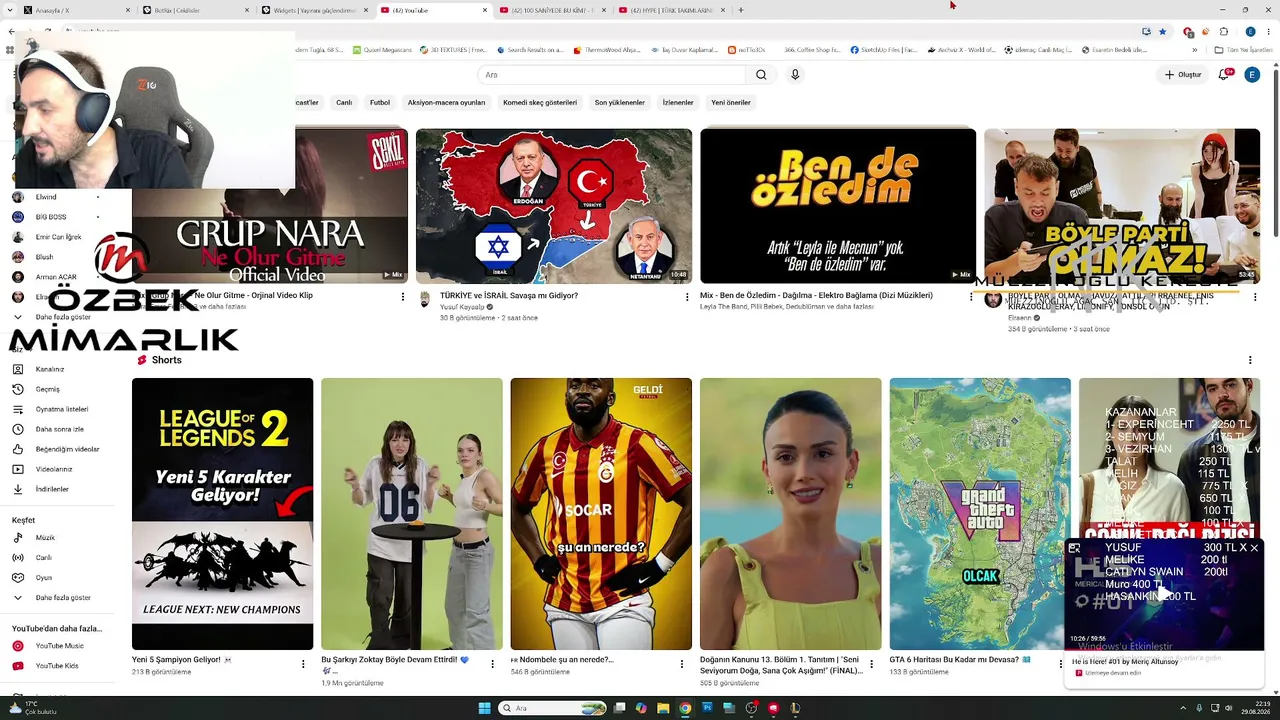Go to Oynatma listeleri playlists
This screenshot has height=720, width=1280.
pos(62,409)
